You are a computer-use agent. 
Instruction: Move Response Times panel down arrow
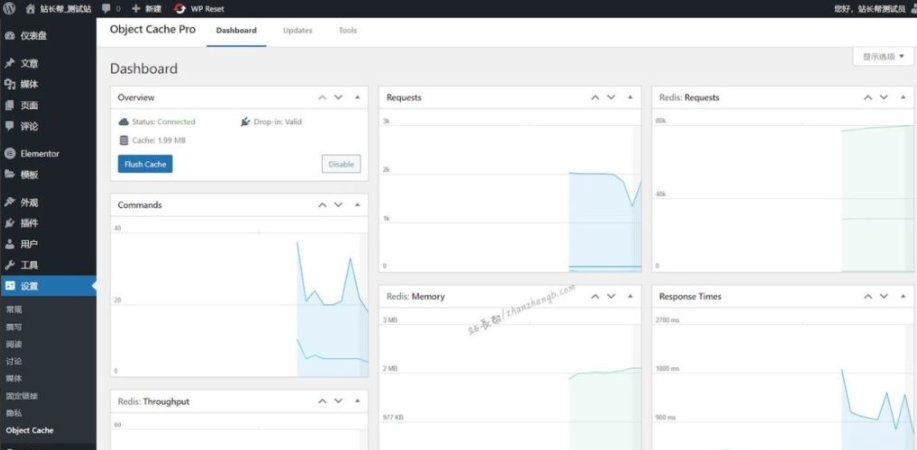pos(884,297)
